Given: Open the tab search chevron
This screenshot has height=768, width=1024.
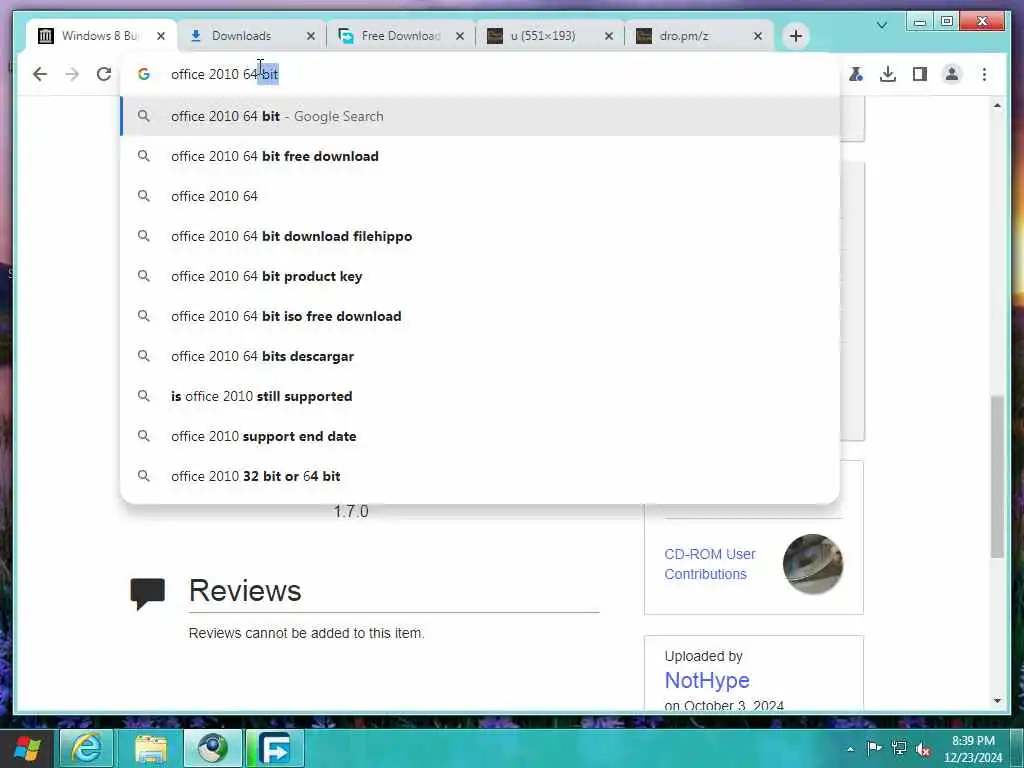Looking at the screenshot, I should pos(882,25).
